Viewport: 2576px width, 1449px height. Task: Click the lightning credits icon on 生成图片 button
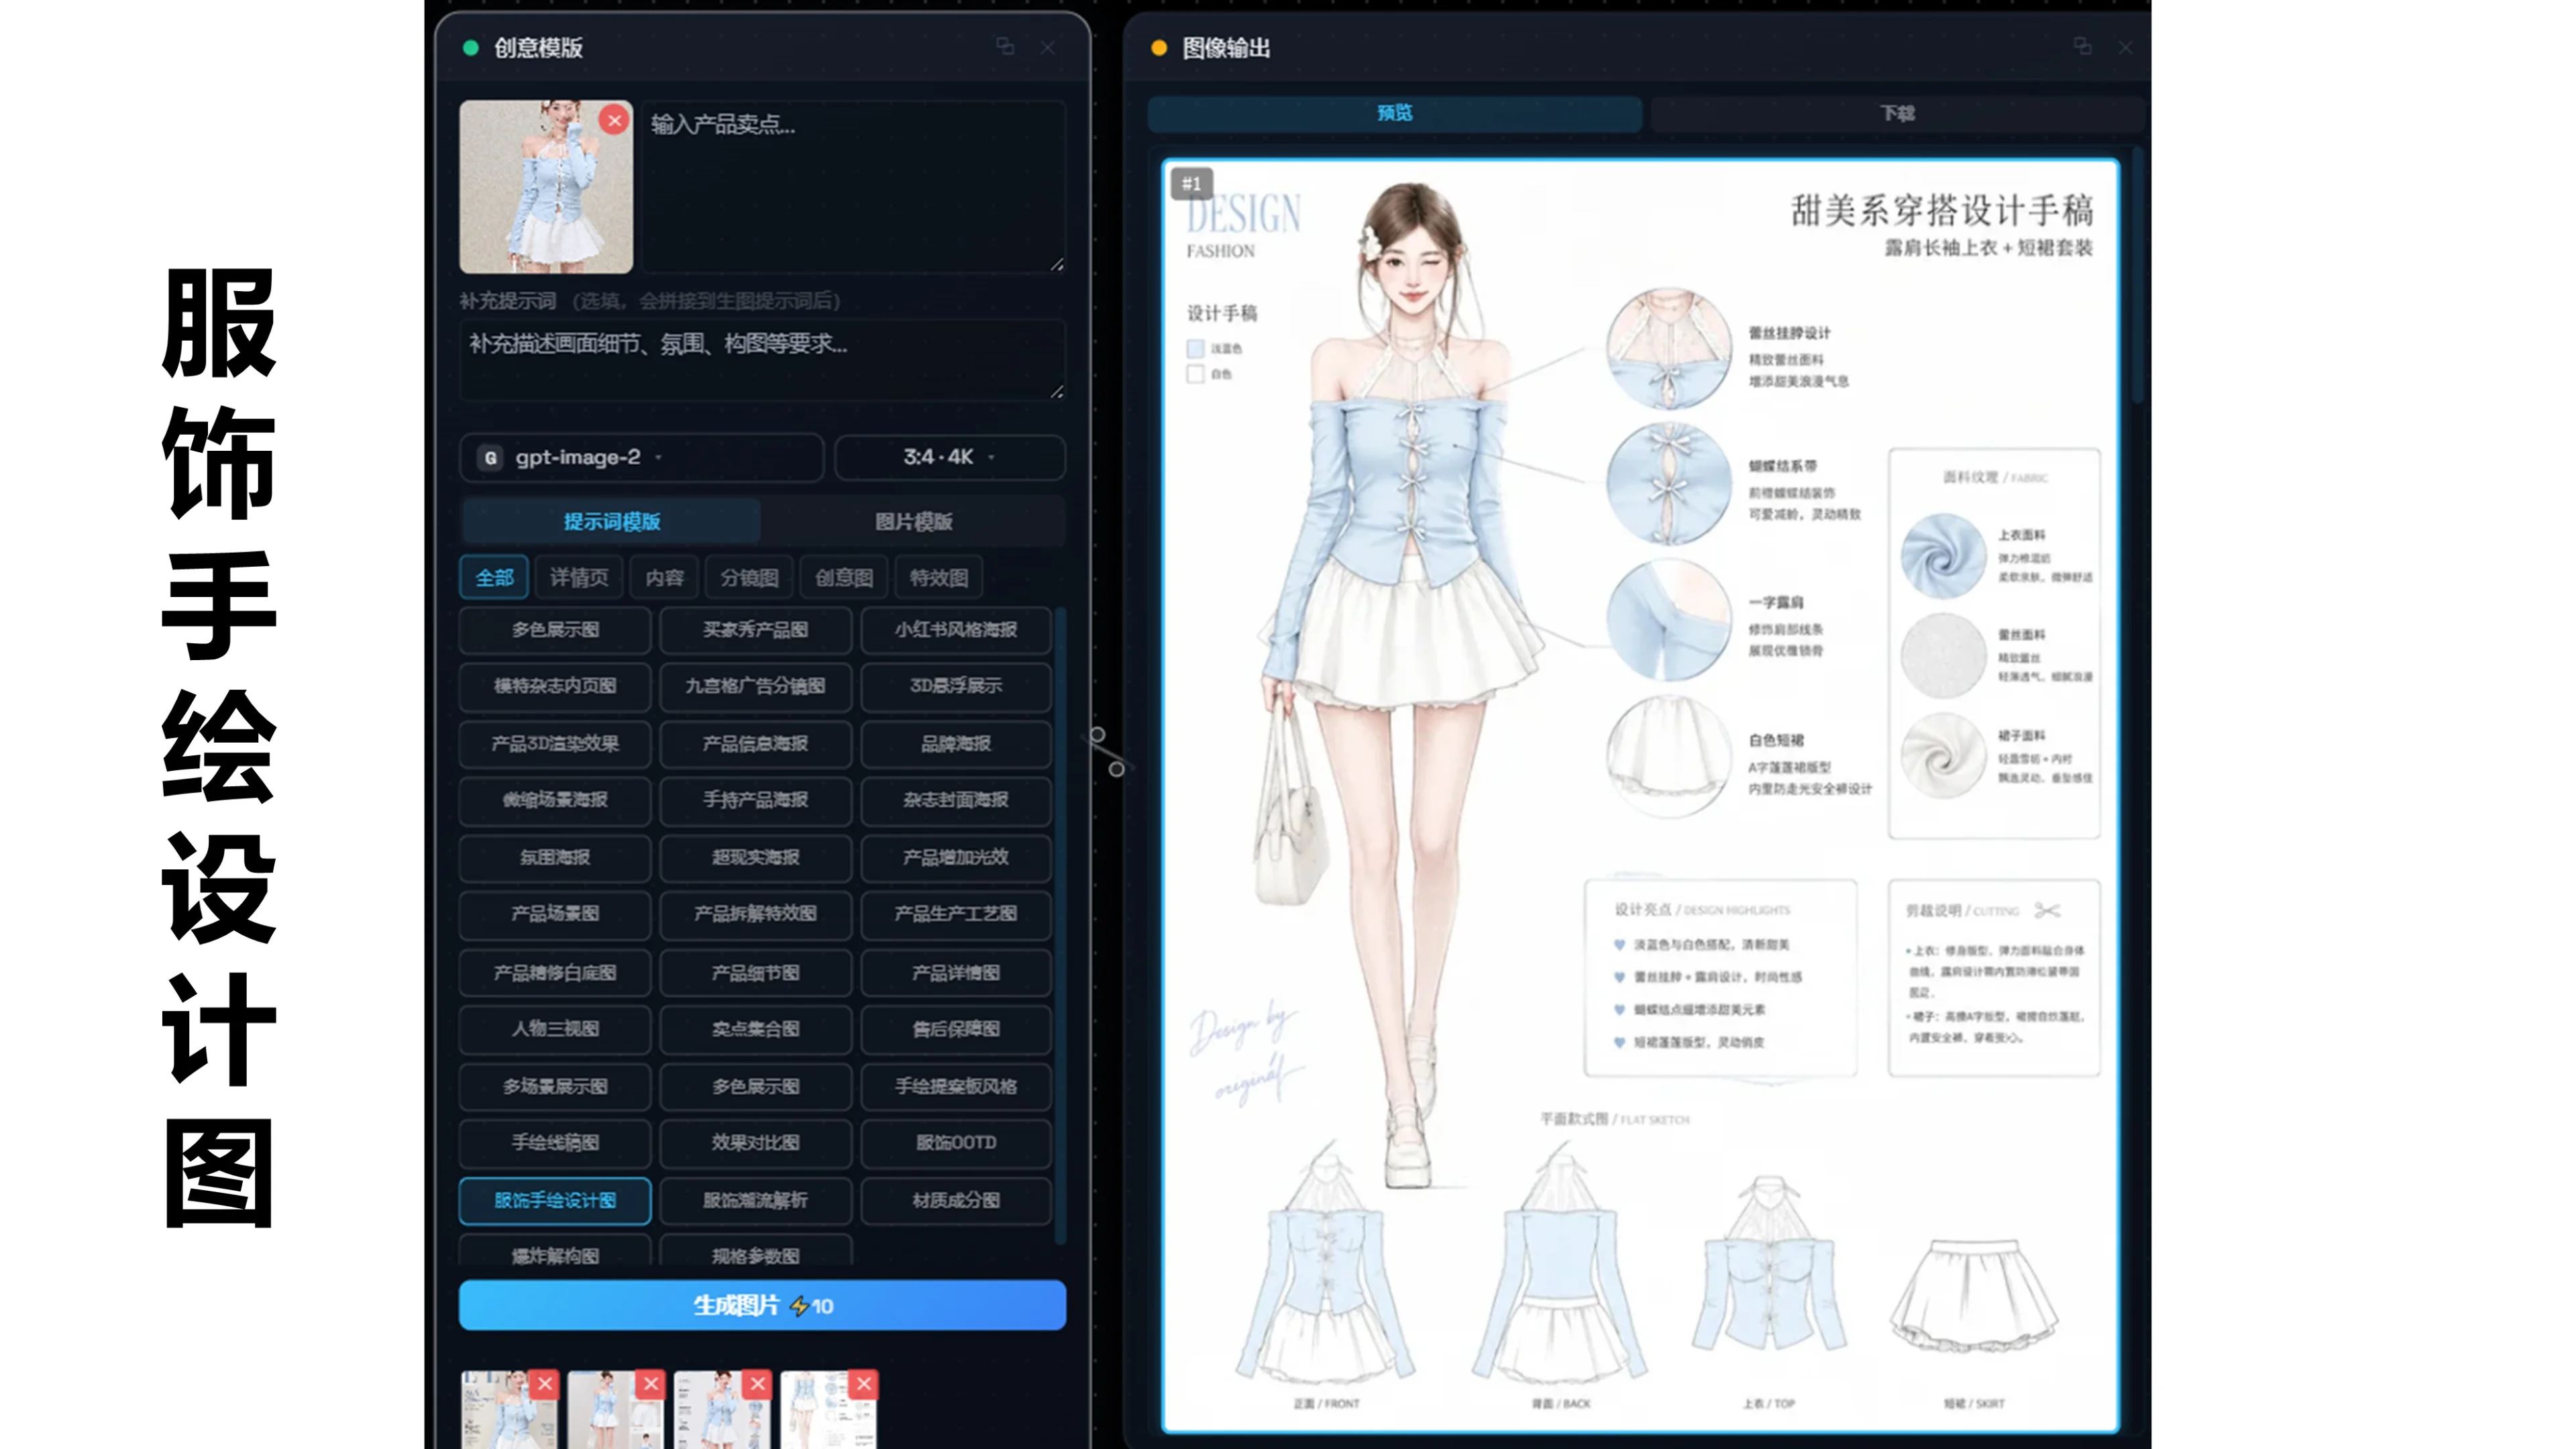tap(799, 1306)
